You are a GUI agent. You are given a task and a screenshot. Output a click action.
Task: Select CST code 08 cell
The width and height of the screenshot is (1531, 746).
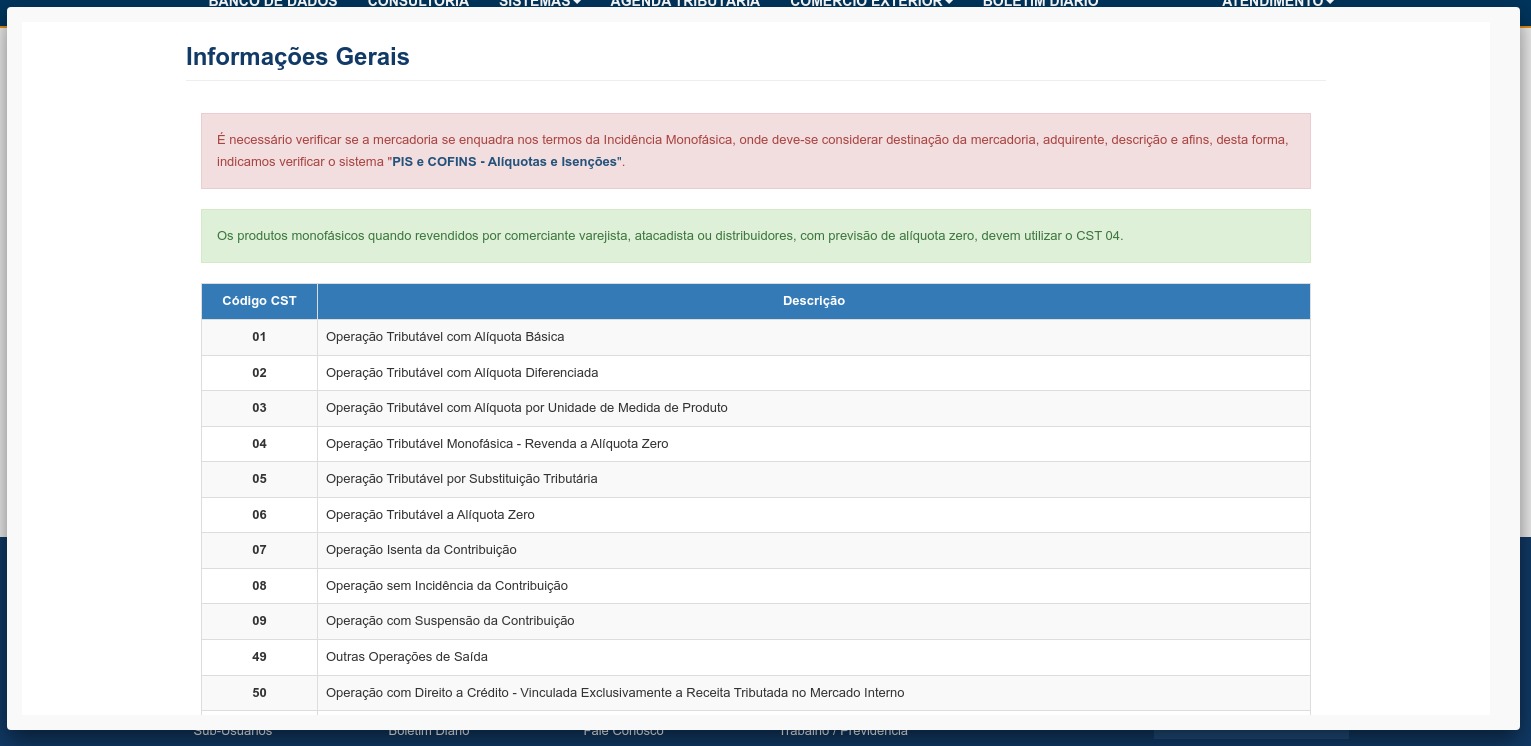(x=259, y=586)
